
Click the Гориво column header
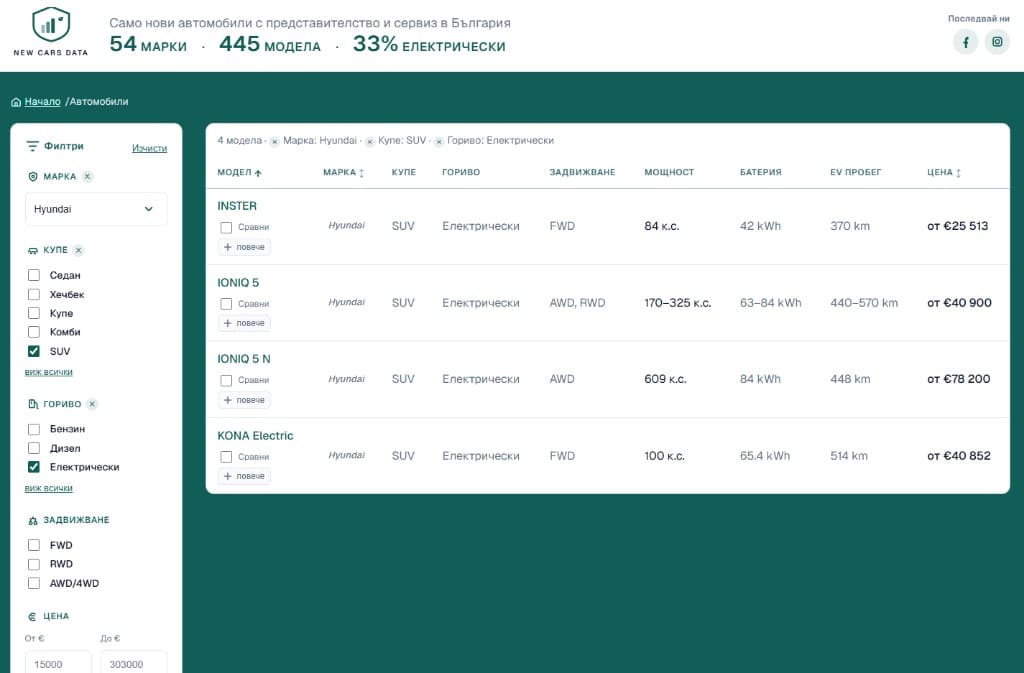coord(461,172)
